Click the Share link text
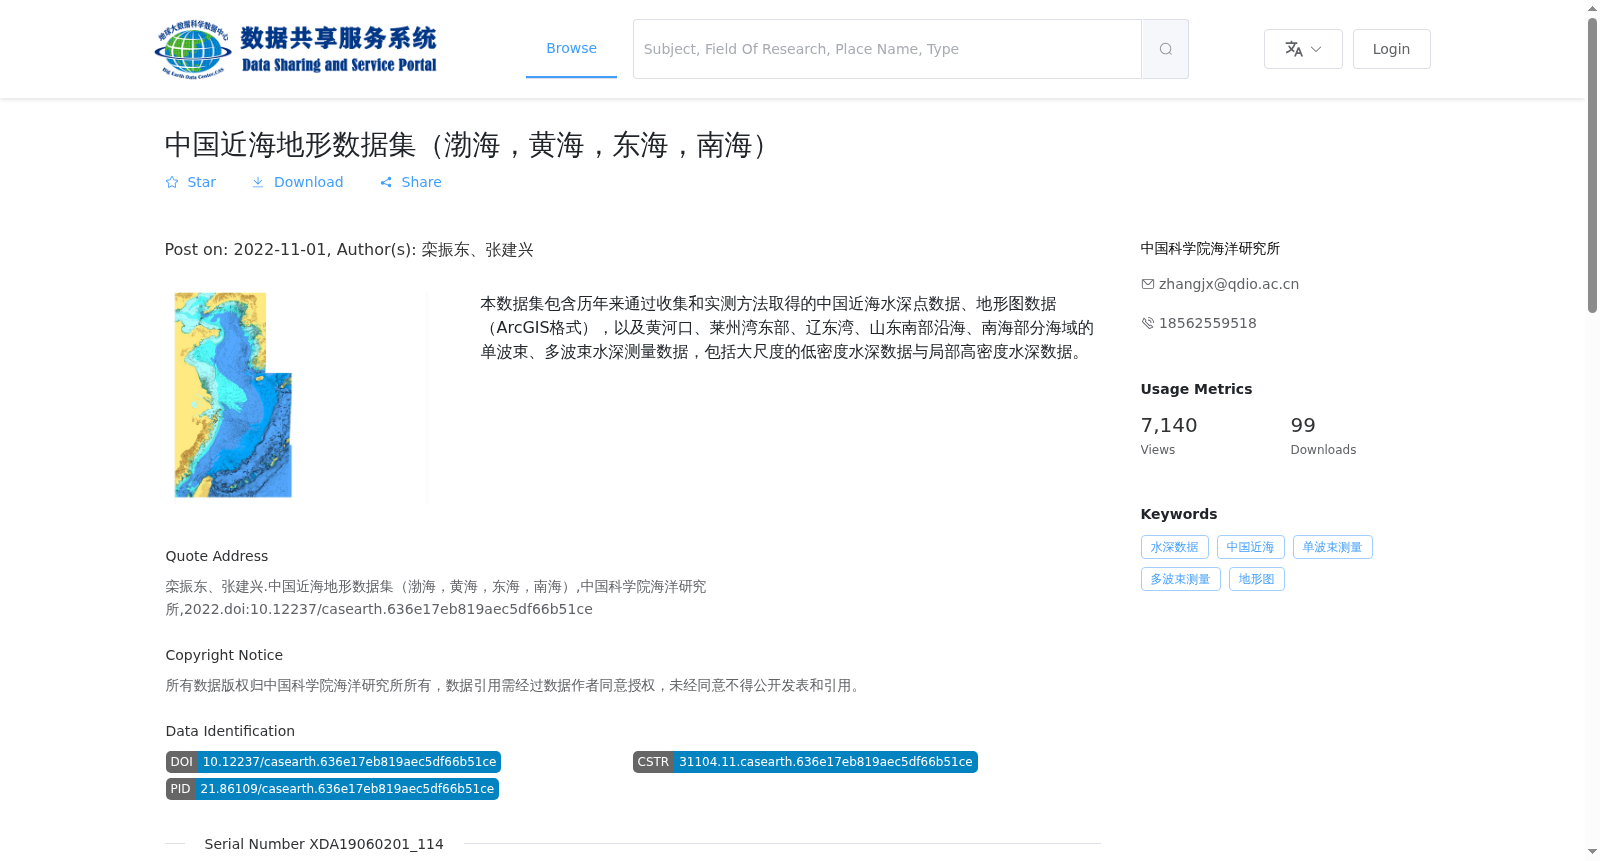This screenshot has height=861, width=1600. coord(421,182)
